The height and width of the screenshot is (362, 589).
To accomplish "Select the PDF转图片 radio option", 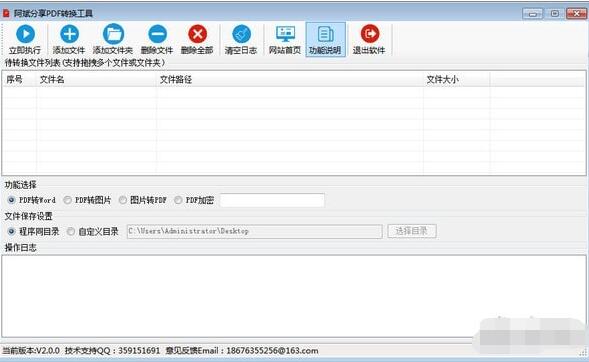I will coord(68,200).
